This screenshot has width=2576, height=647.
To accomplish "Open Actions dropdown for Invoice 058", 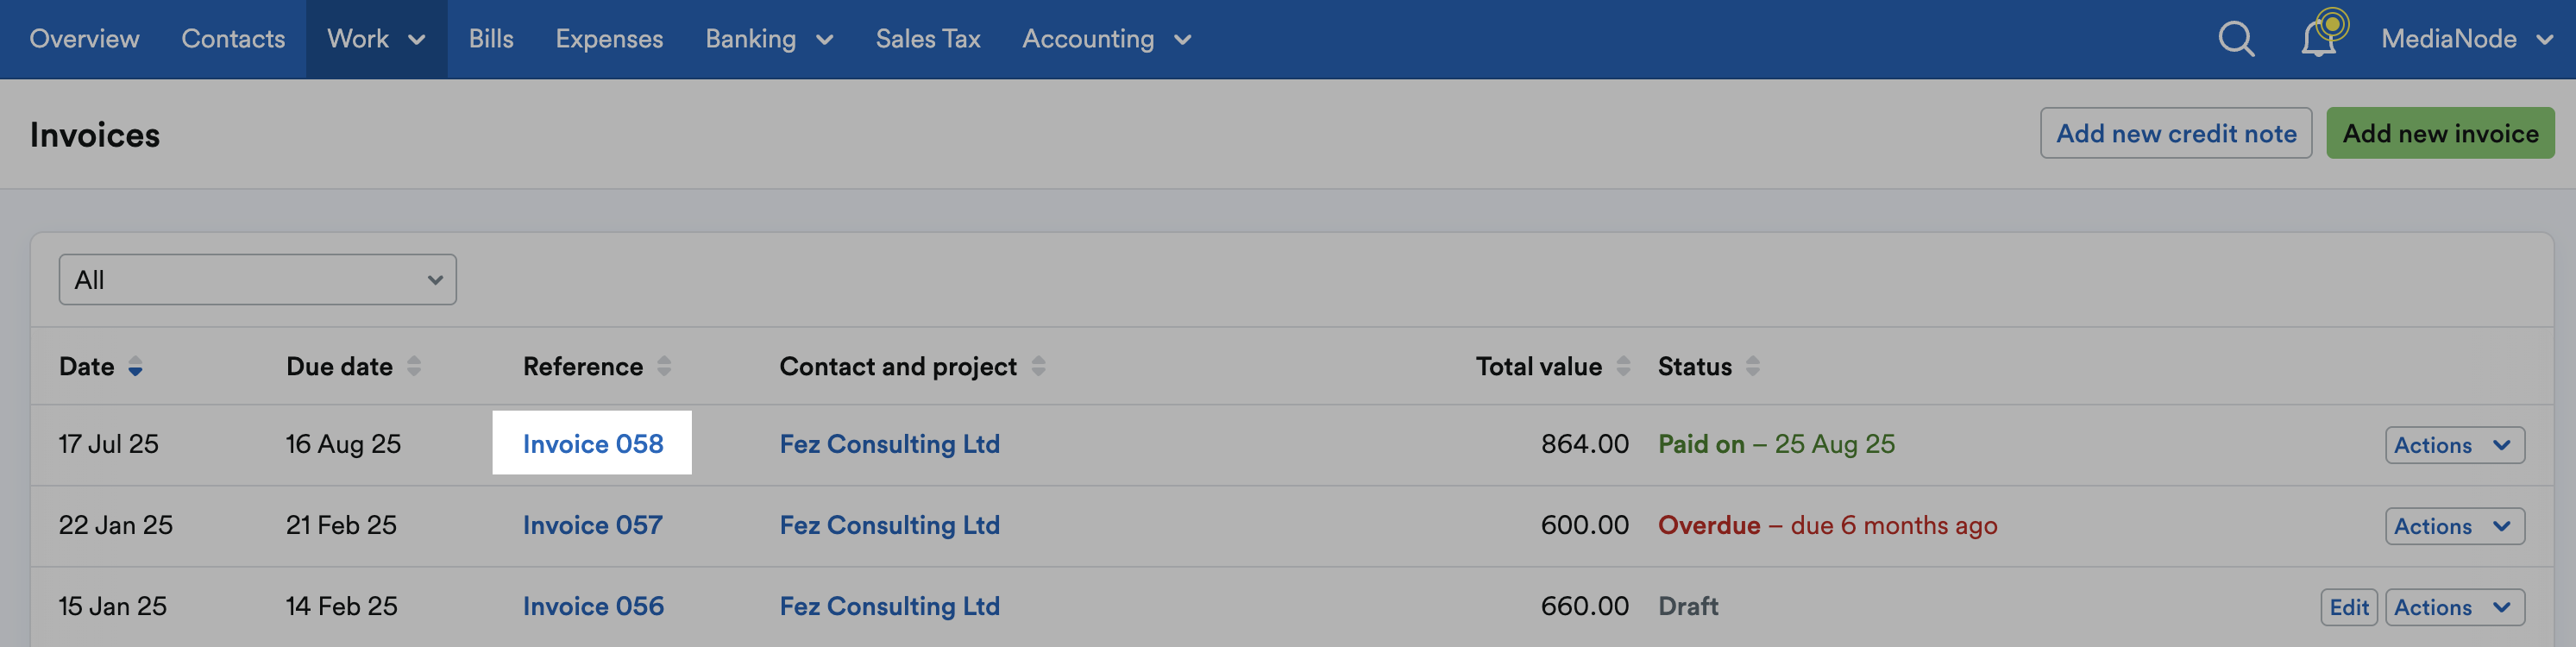I will (x=2454, y=445).
